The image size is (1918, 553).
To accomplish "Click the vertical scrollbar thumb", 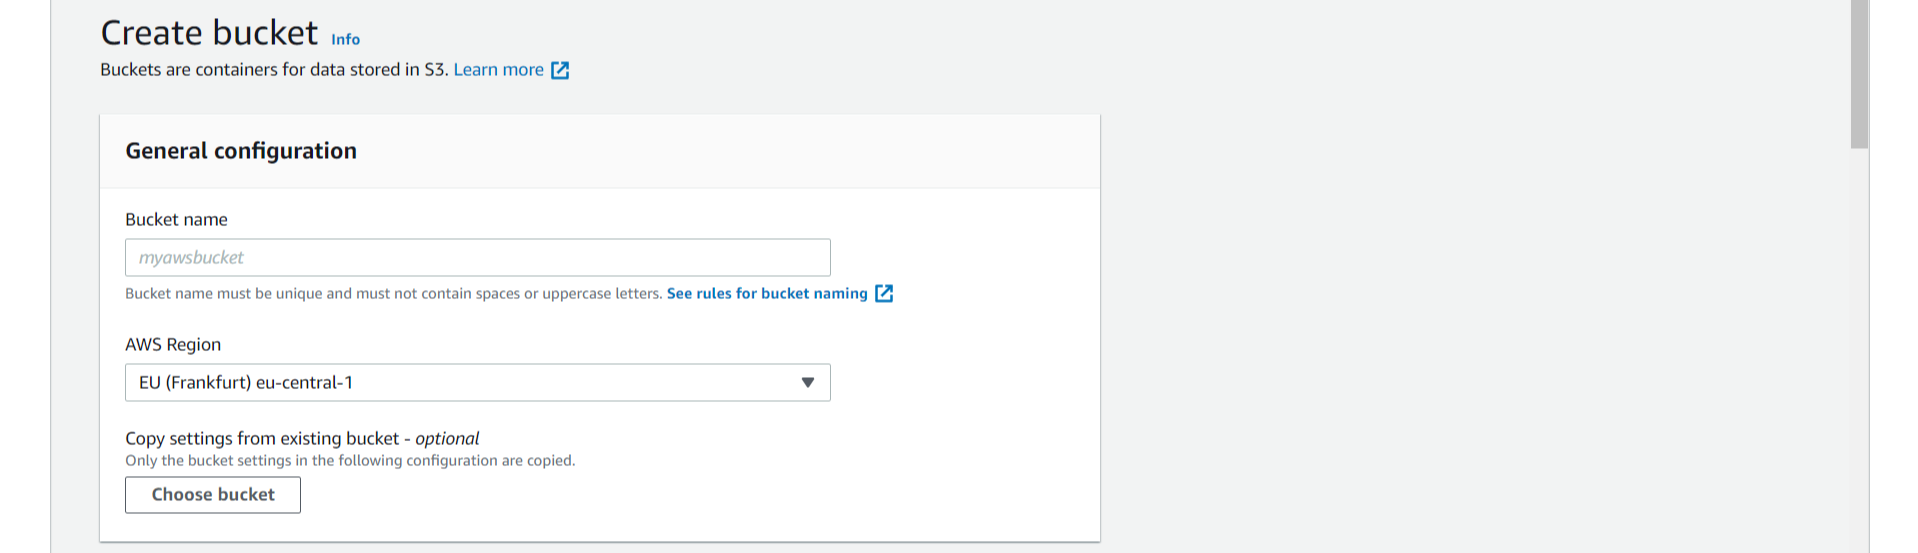I will pos(1859,74).
